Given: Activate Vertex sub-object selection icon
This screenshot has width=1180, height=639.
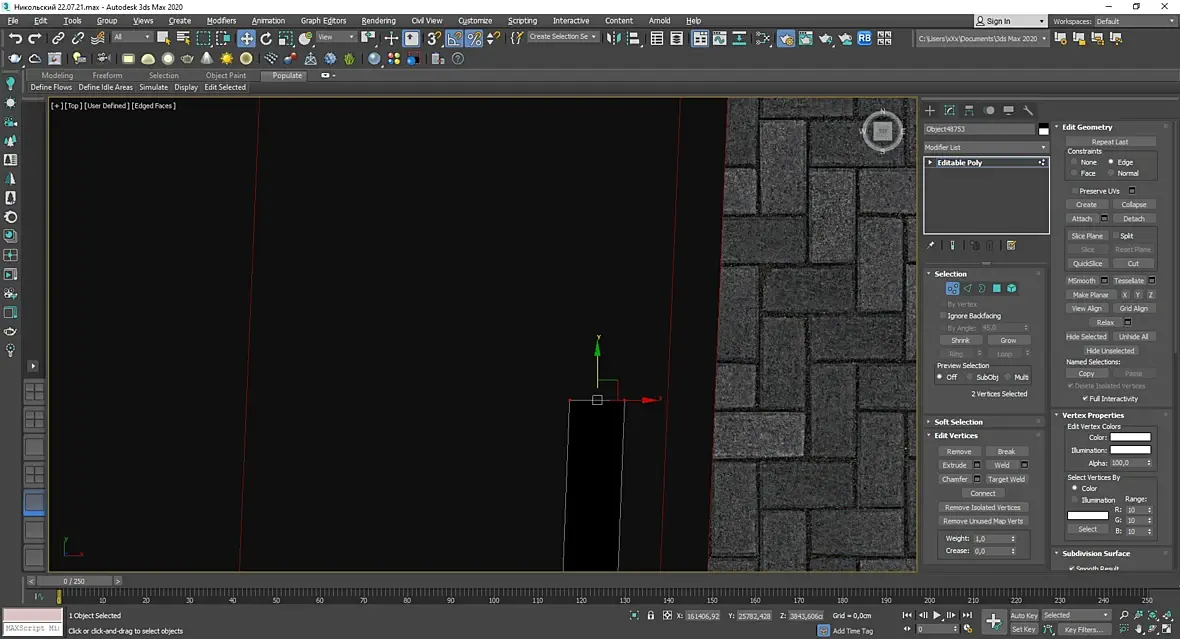Looking at the screenshot, I should click(952, 288).
